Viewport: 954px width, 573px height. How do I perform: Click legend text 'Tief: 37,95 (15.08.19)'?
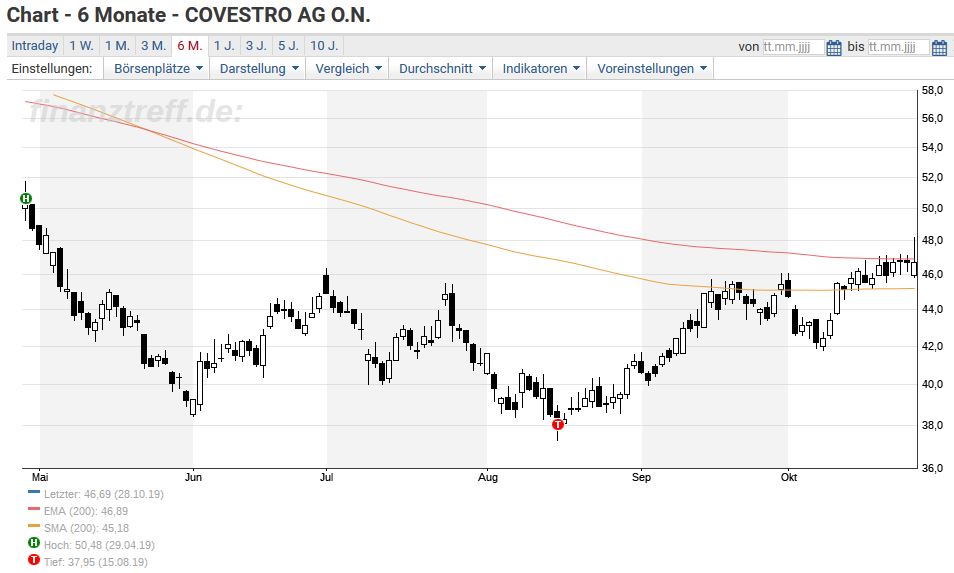tap(96, 563)
